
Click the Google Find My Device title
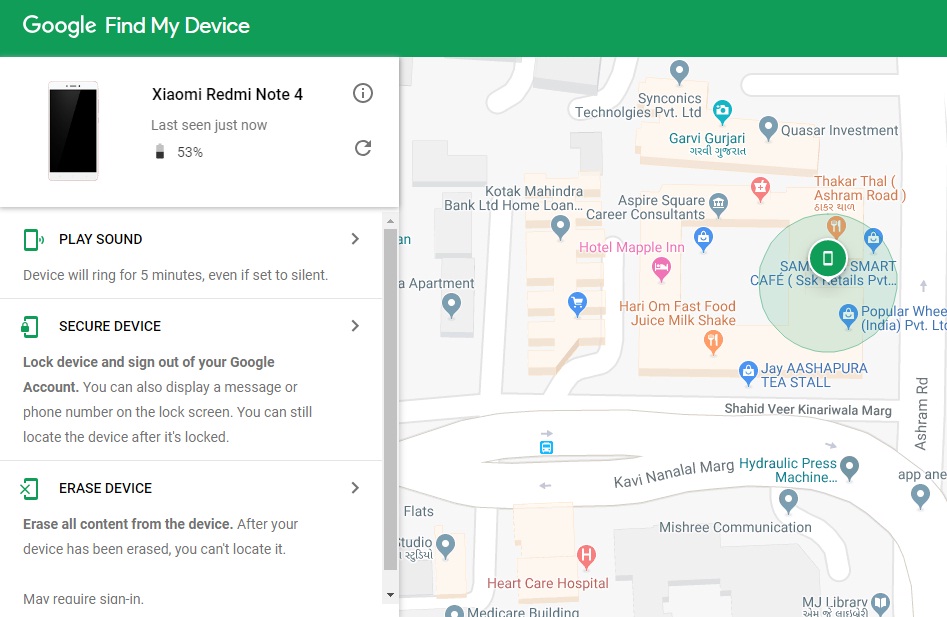point(136,26)
